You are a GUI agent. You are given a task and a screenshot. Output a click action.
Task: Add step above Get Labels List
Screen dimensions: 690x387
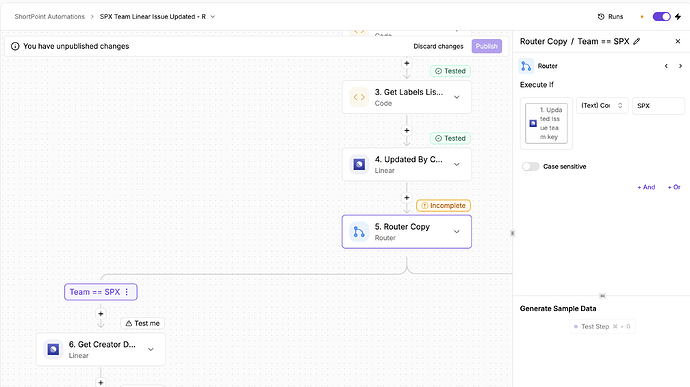(407, 63)
